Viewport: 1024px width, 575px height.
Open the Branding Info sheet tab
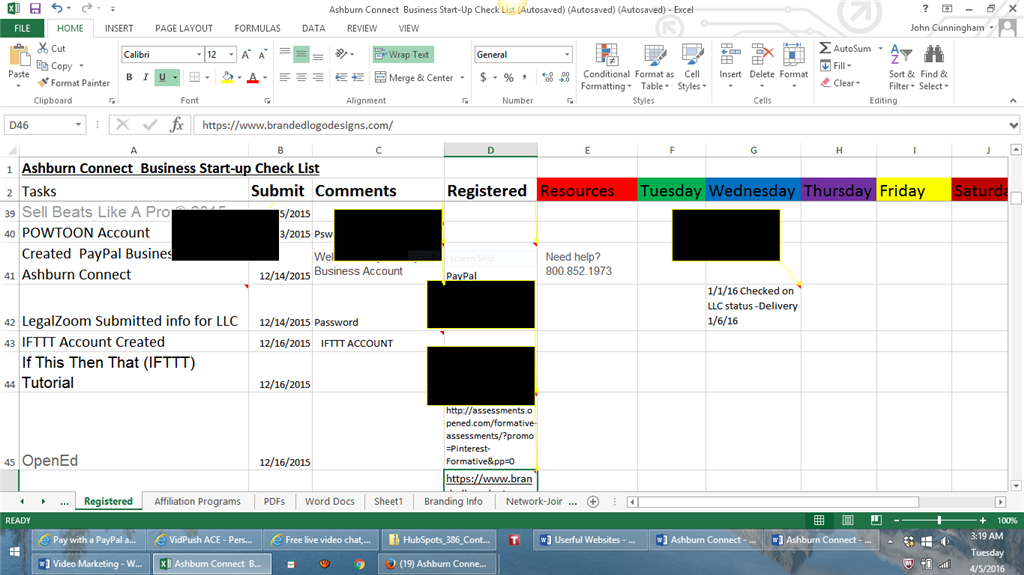tap(453, 501)
